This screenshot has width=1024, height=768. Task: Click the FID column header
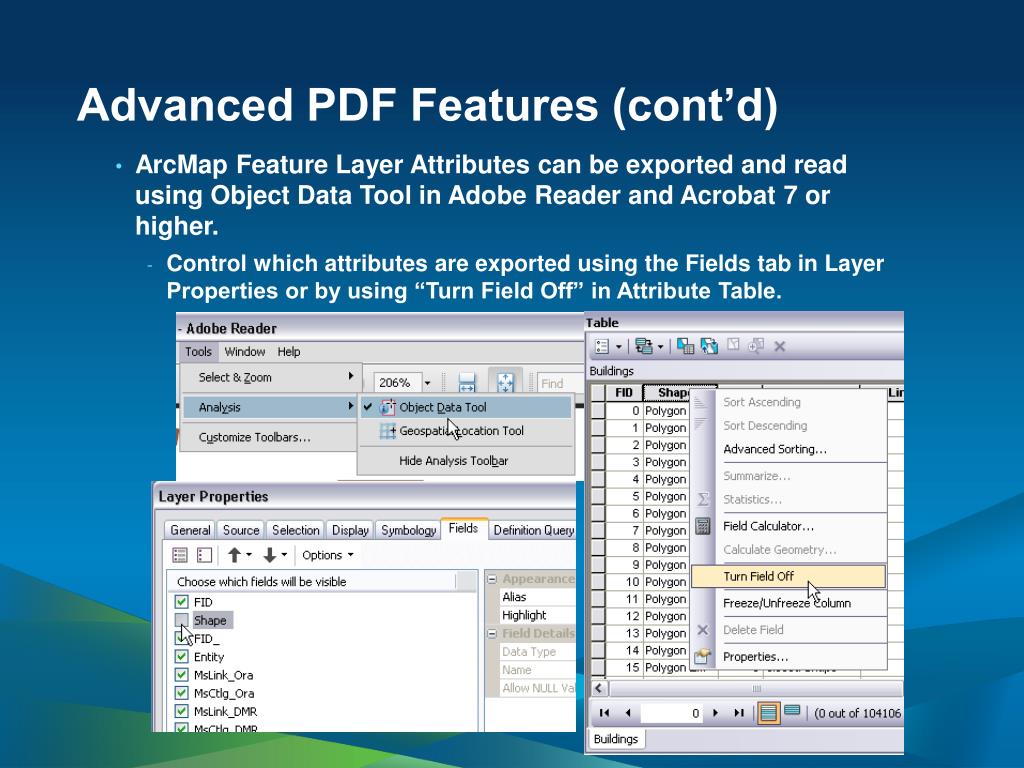click(624, 392)
